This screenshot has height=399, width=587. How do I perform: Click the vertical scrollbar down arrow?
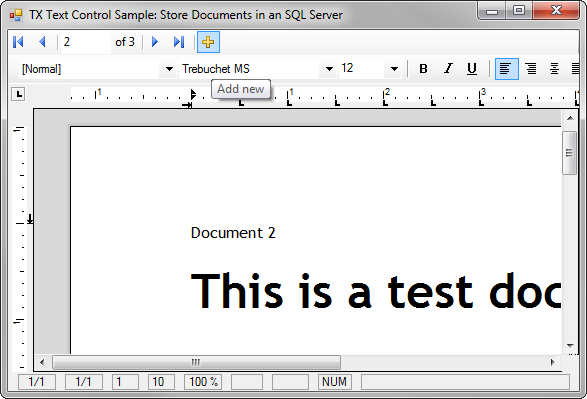pyautogui.click(x=570, y=345)
